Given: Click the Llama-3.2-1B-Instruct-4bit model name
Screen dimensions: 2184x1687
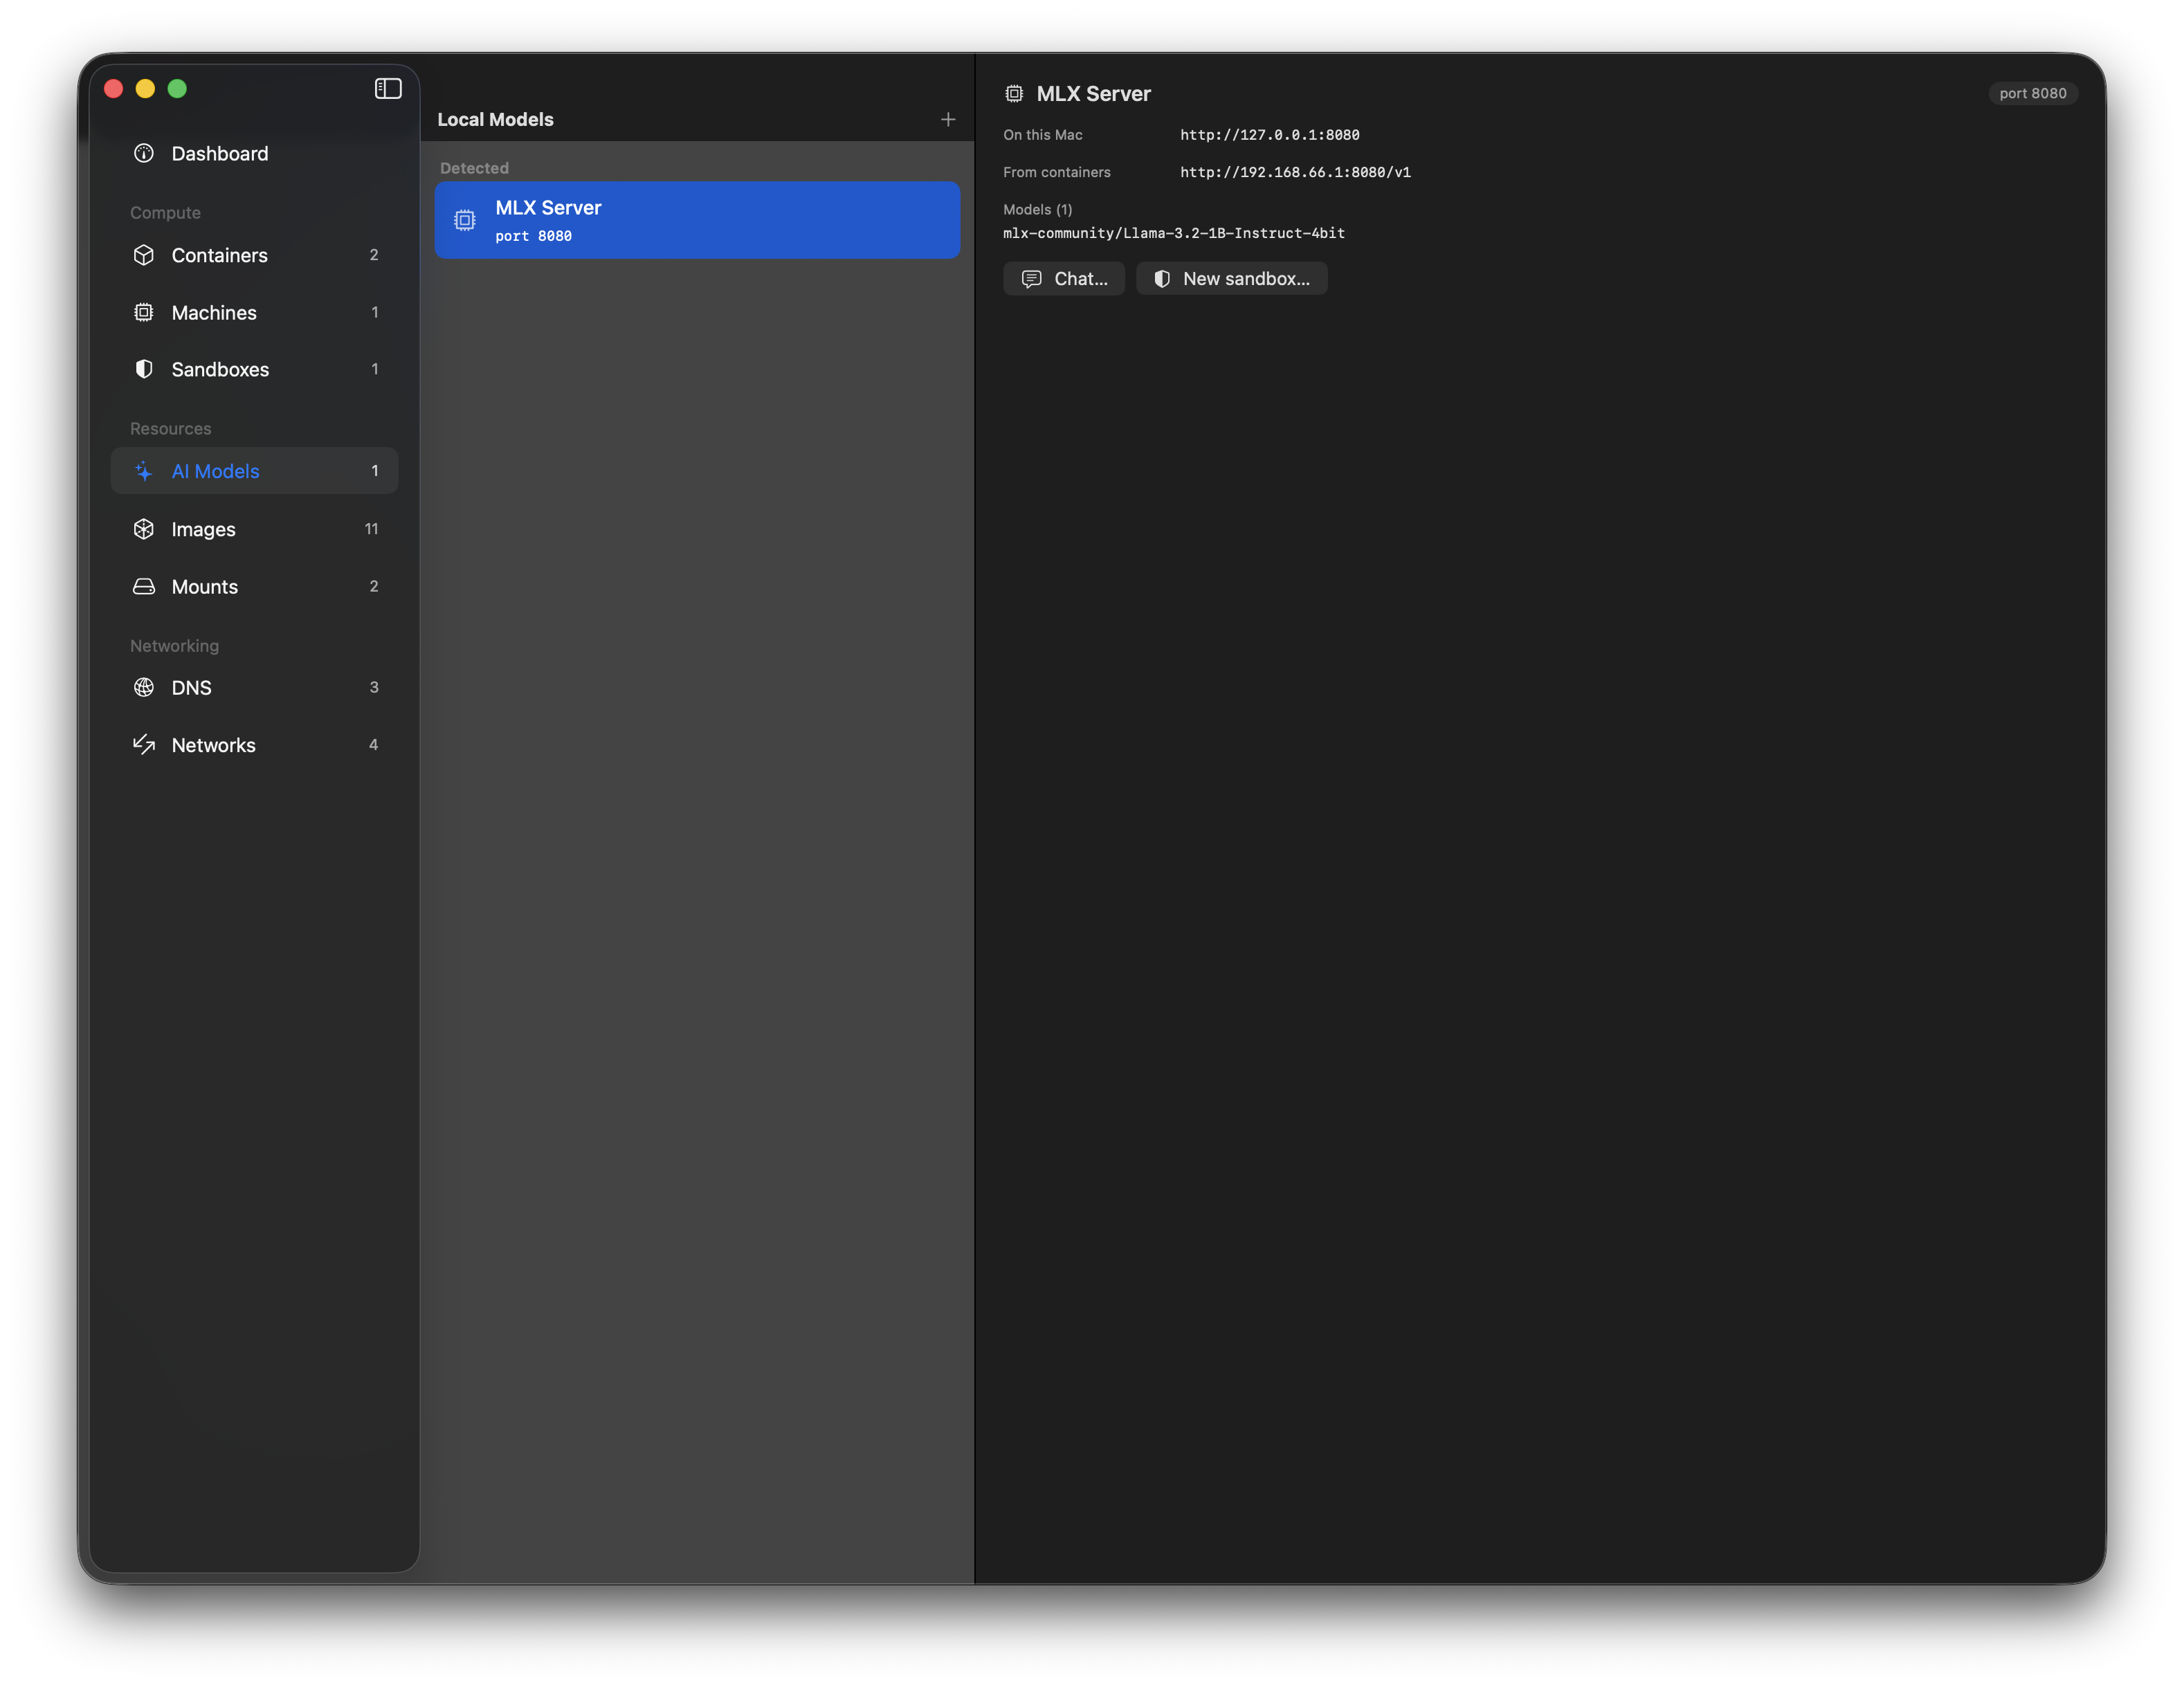Looking at the screenshot, I should point(1174,233).
